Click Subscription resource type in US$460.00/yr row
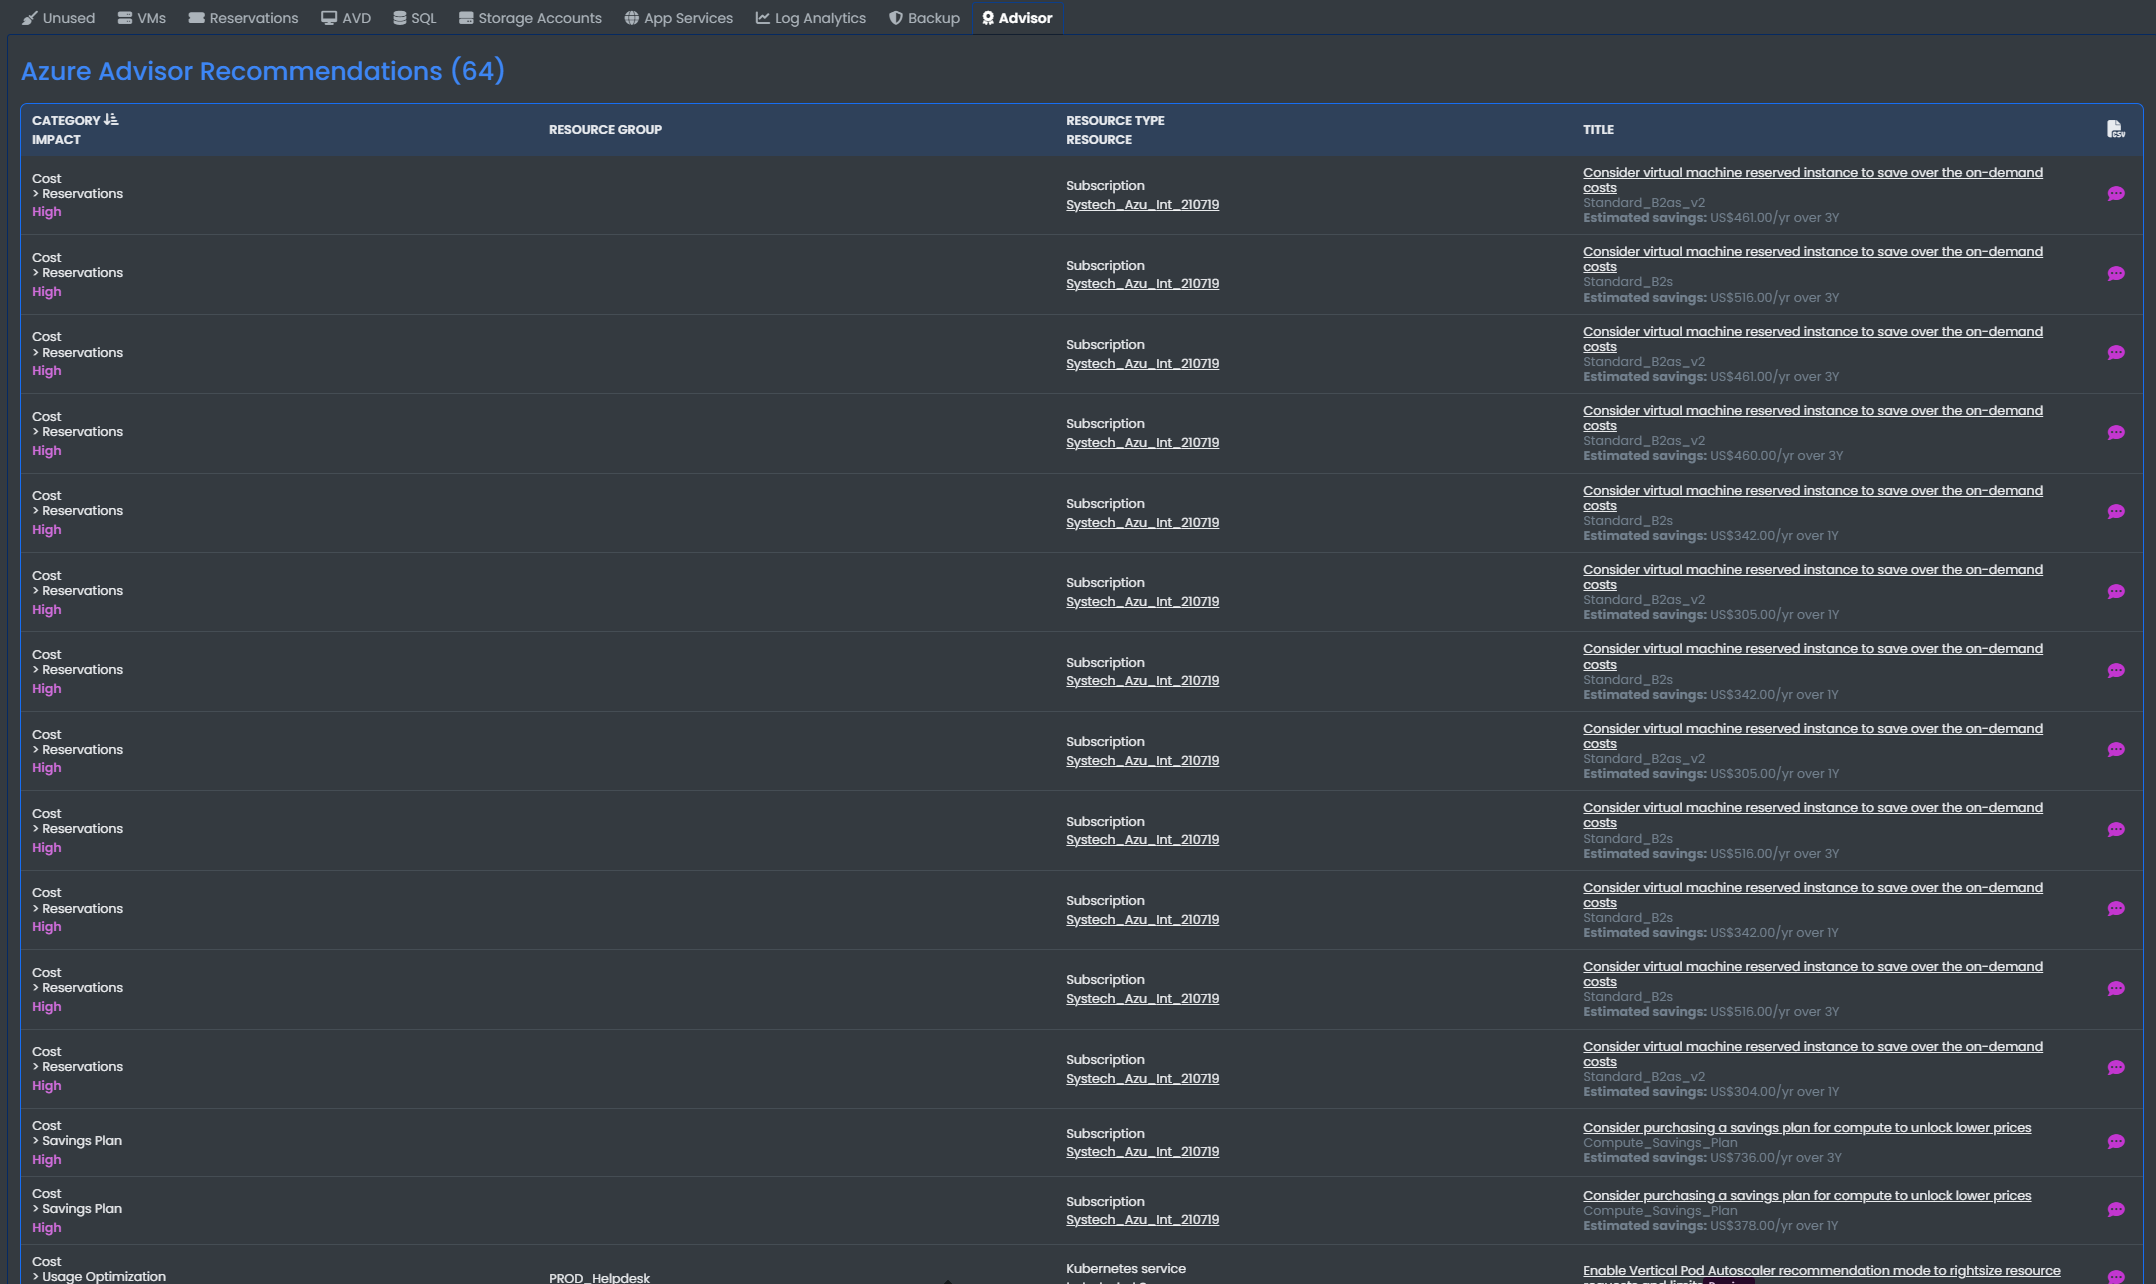 (x=1105, y=423)
